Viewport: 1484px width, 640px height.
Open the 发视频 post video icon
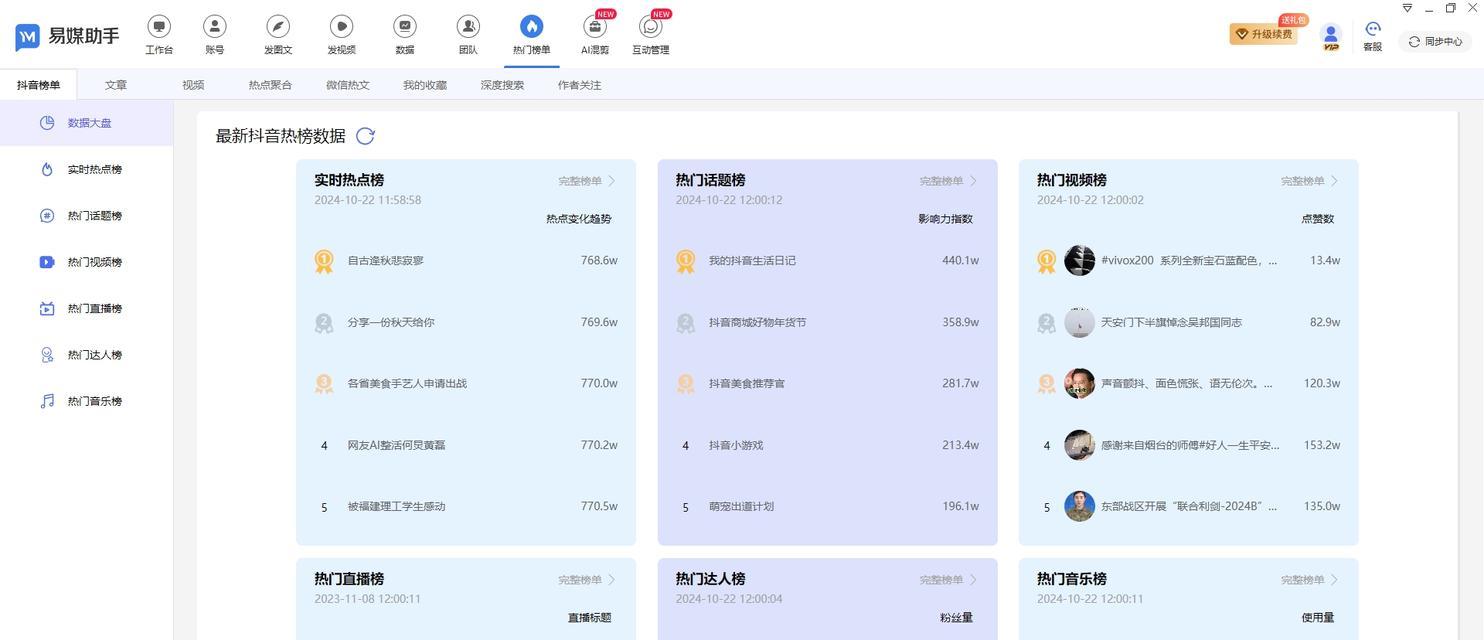(341, 27)
